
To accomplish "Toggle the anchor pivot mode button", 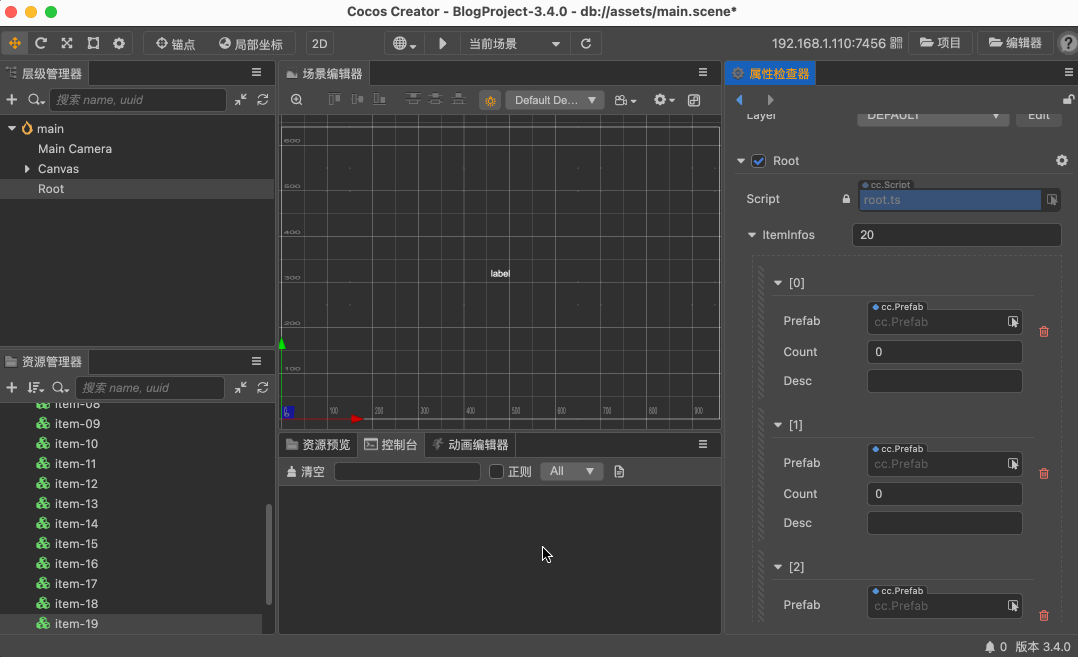I will 175,43.
